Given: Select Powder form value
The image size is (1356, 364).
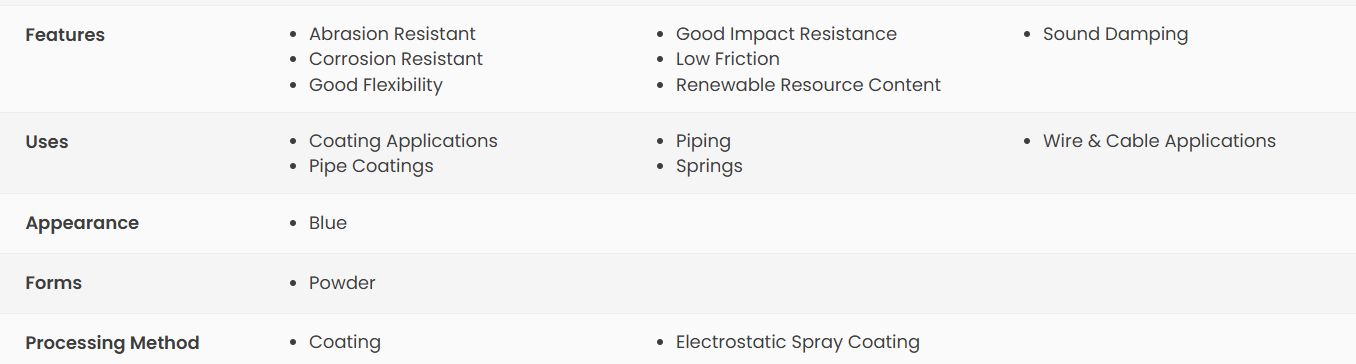Looking at the screenshot, I should (342, 283).
